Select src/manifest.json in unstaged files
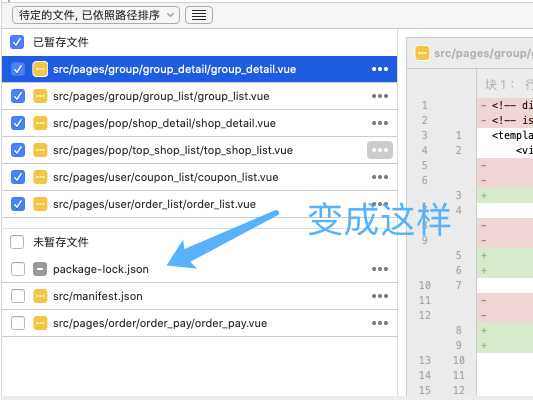Image resolution: width=533 pixels, height=400 pixels. click(200, 296)
